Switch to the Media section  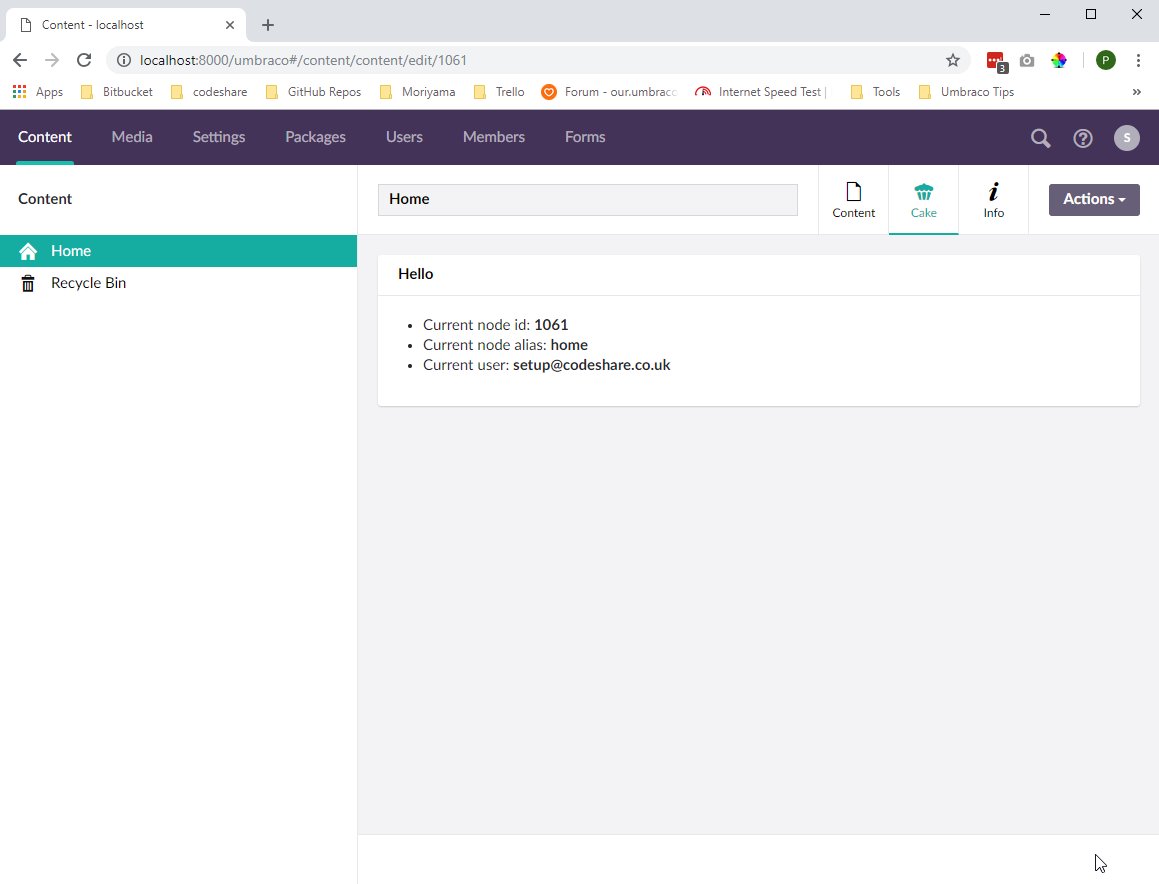(131, 137)
